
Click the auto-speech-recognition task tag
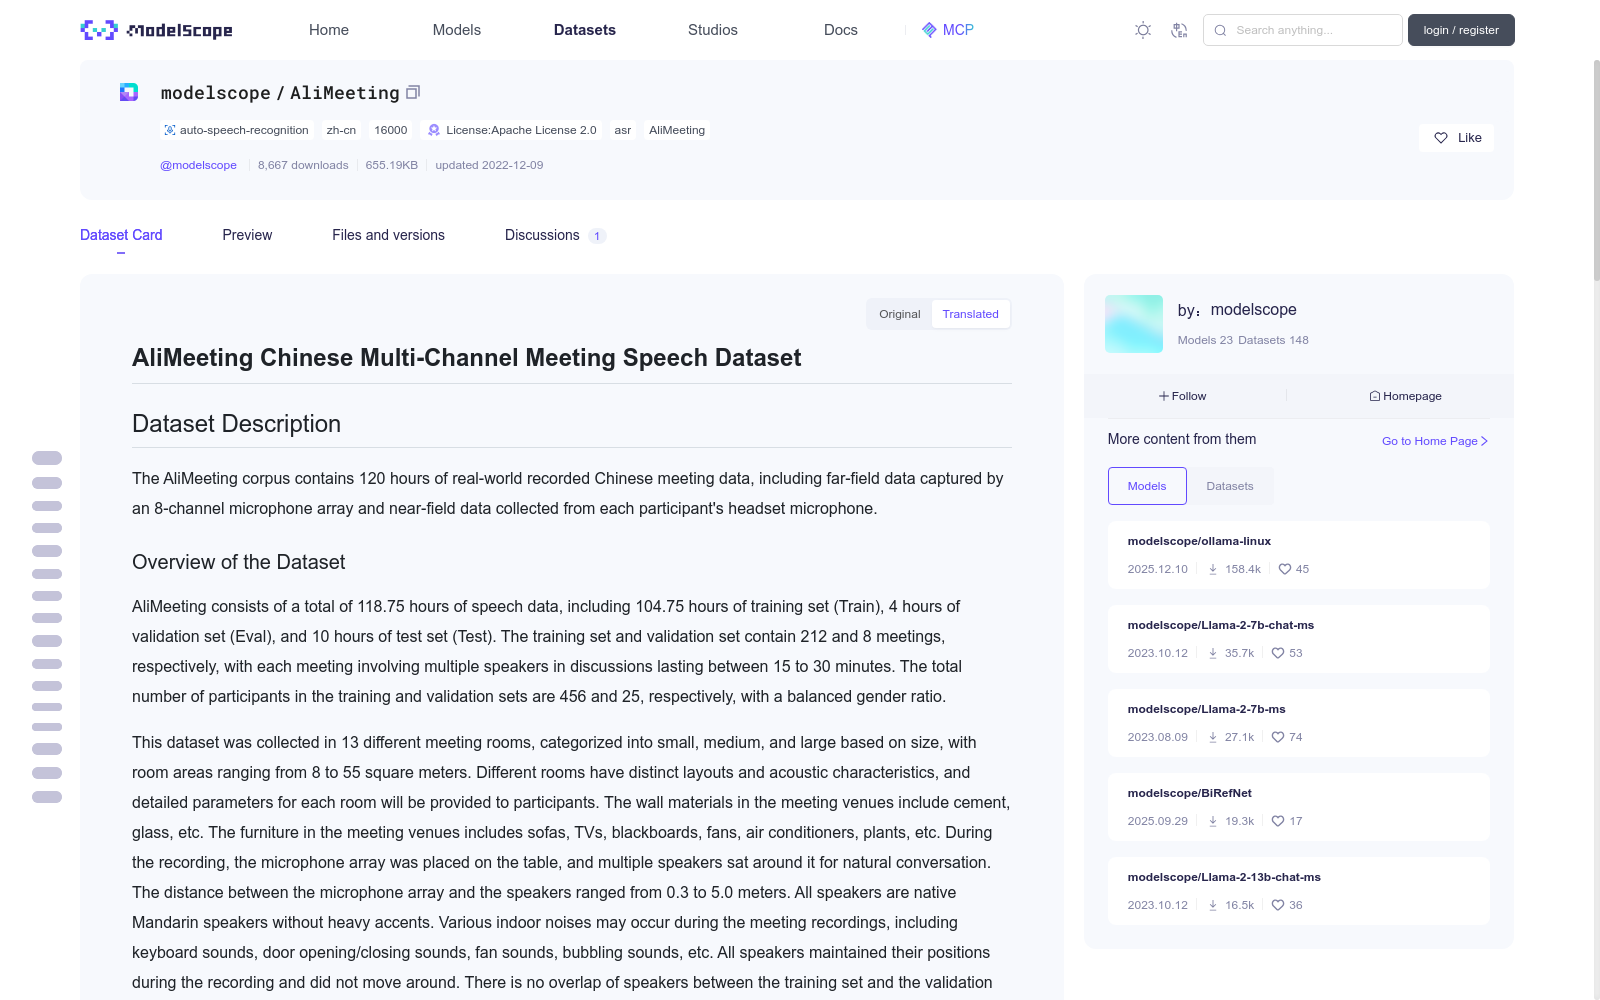pos(236,130)
